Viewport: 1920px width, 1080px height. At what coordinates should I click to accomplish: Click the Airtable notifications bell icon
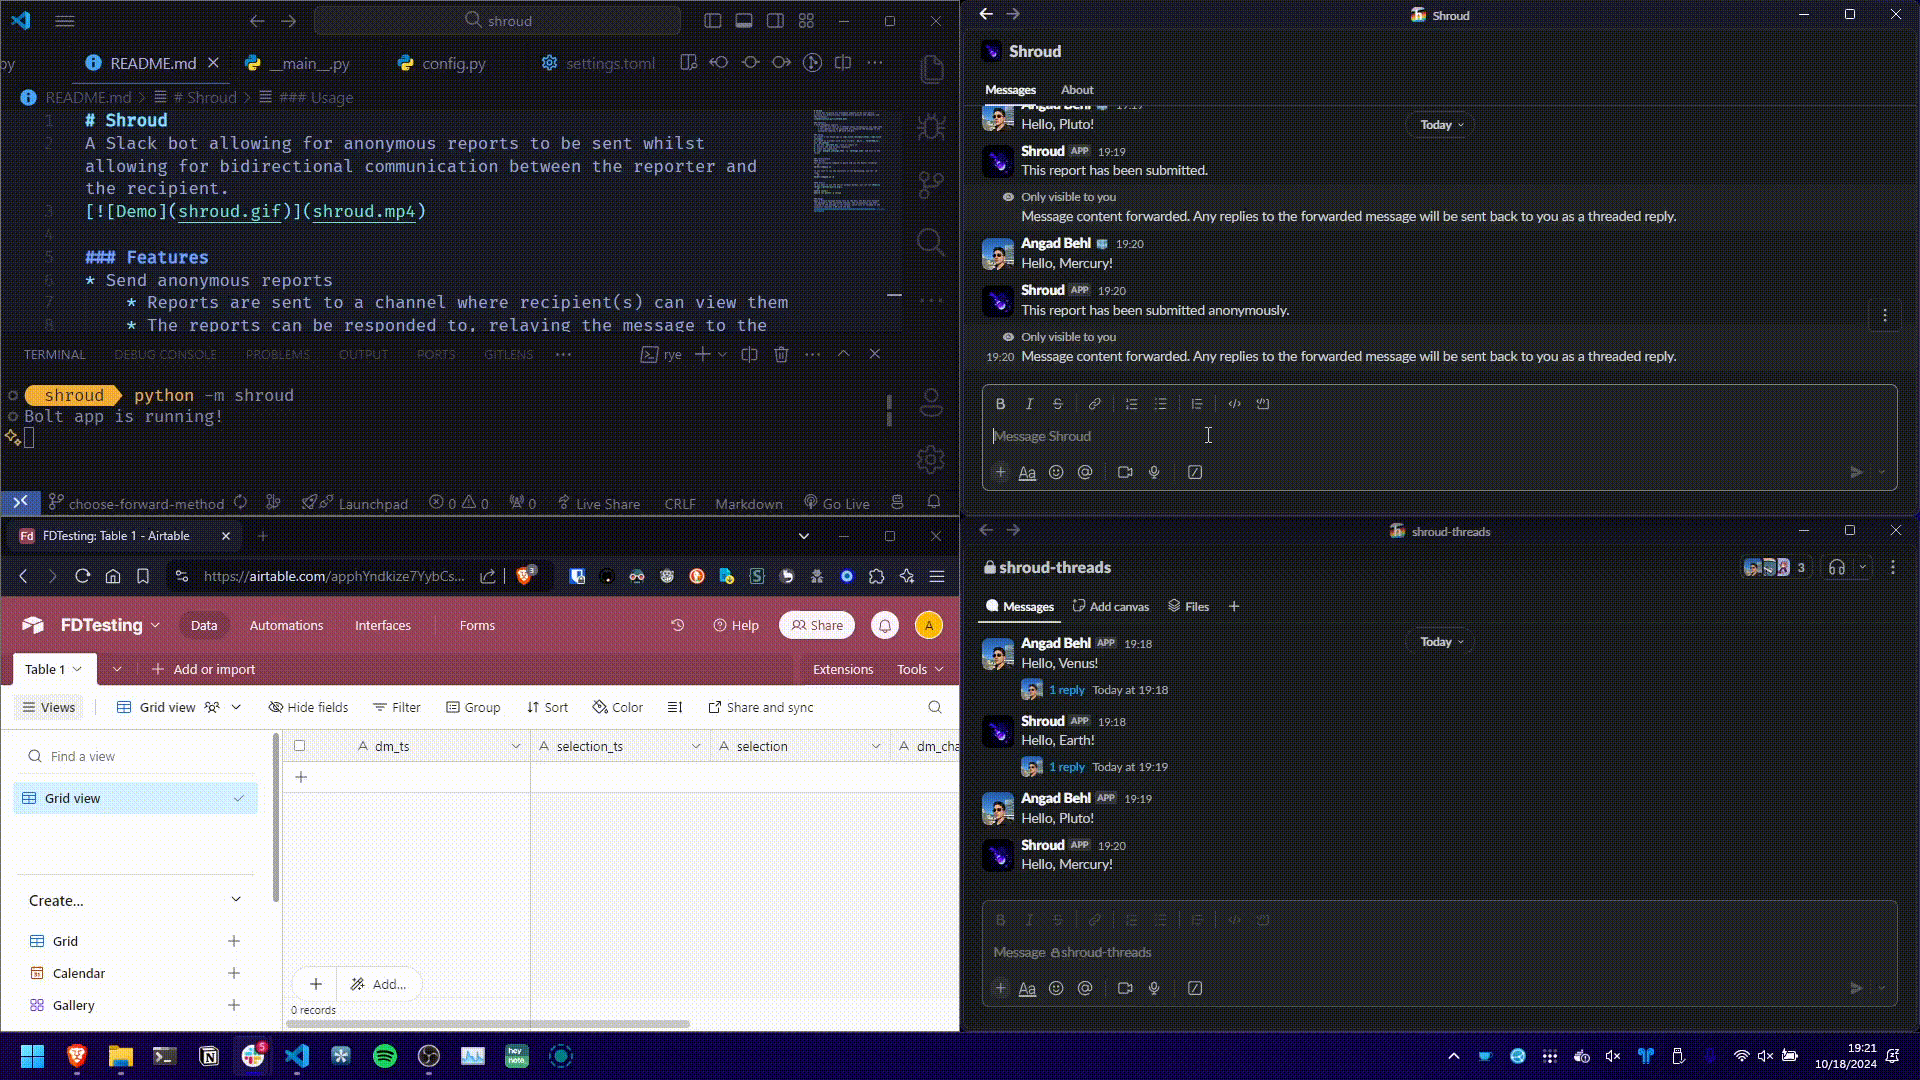point(885,626)
